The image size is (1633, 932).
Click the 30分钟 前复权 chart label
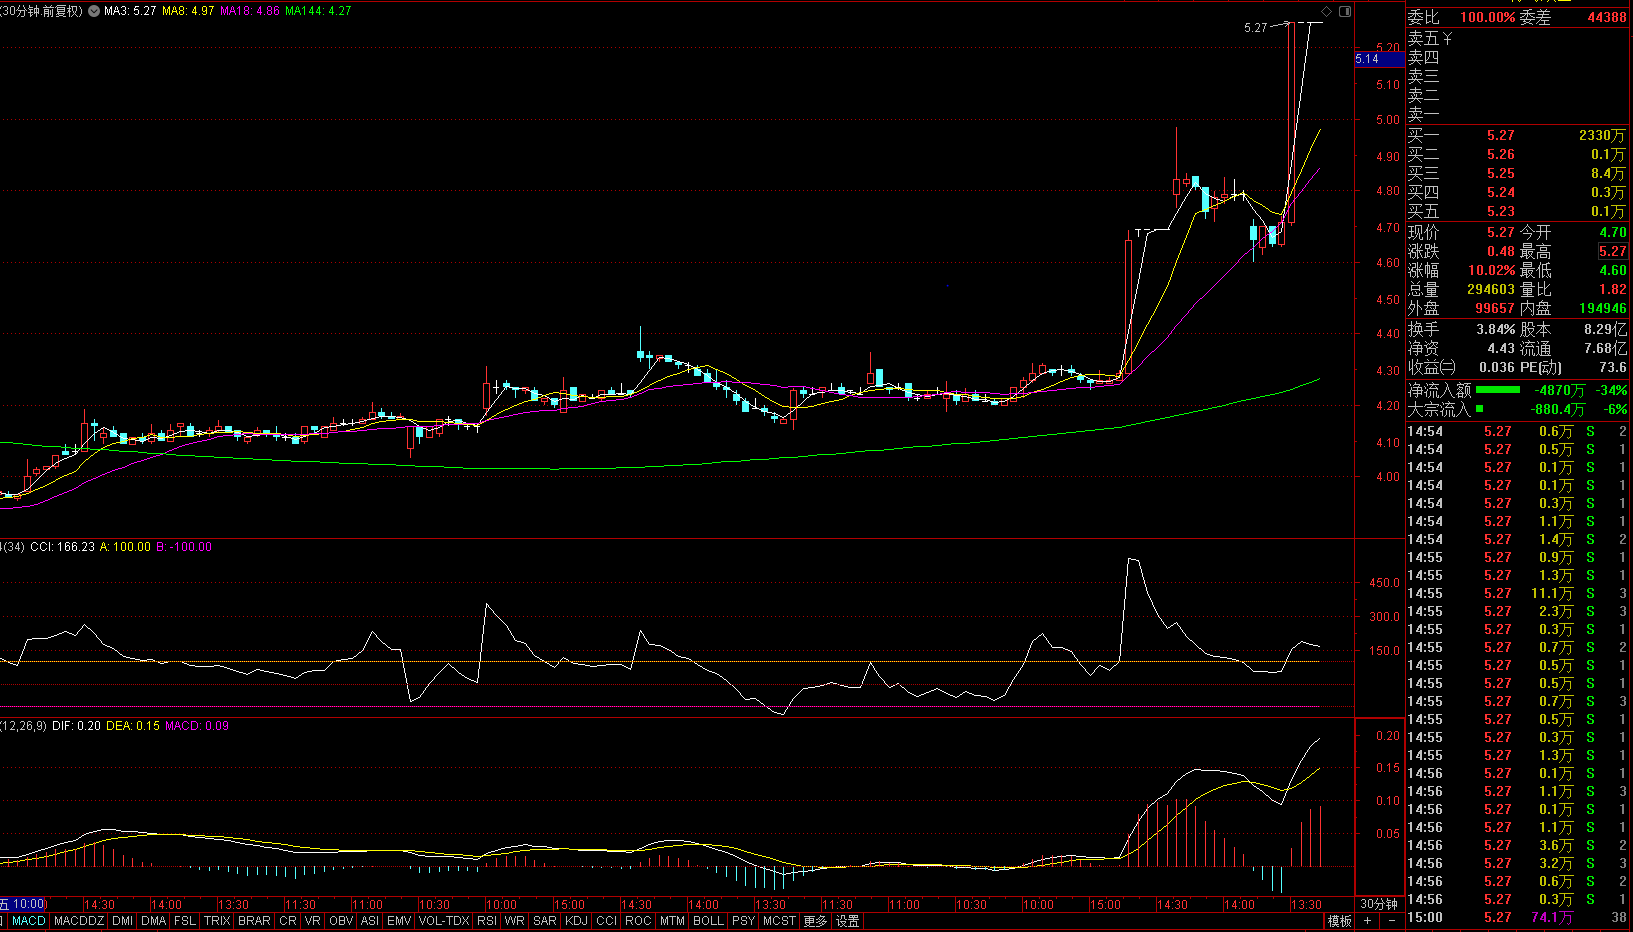point(42,11)
